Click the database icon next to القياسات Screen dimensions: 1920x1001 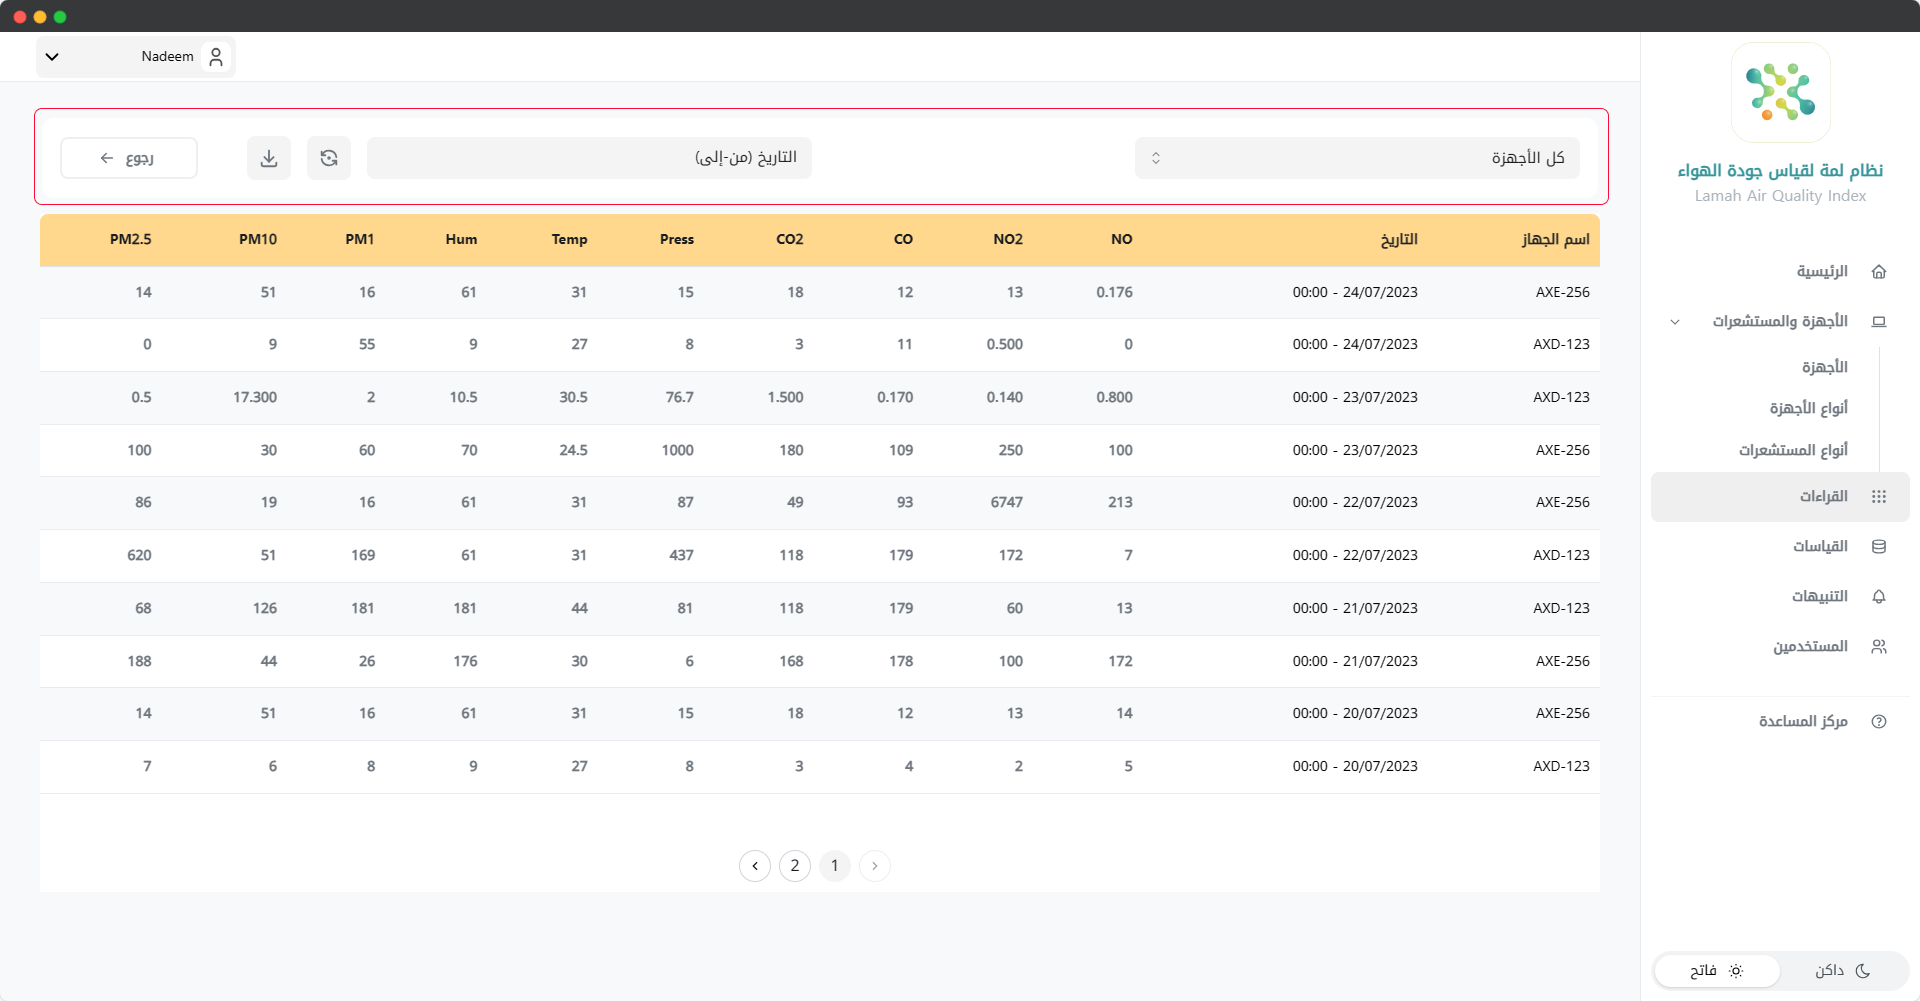pyautogui.click(x=1879, y=547)
